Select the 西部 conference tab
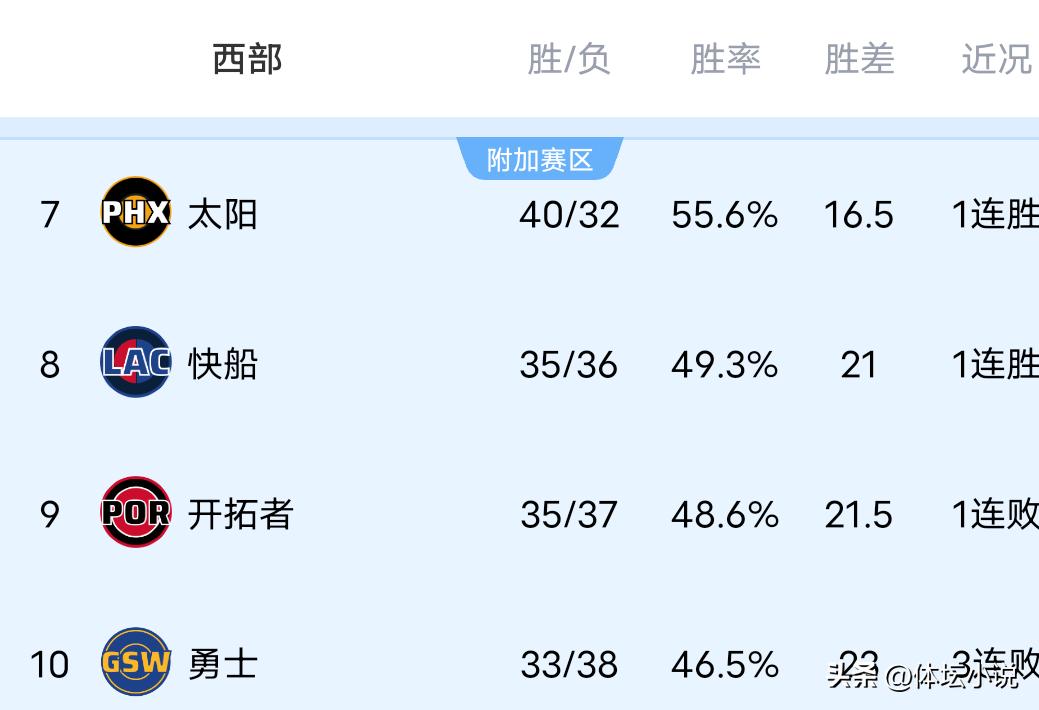 pyautogui.click(x=247, y=60)
